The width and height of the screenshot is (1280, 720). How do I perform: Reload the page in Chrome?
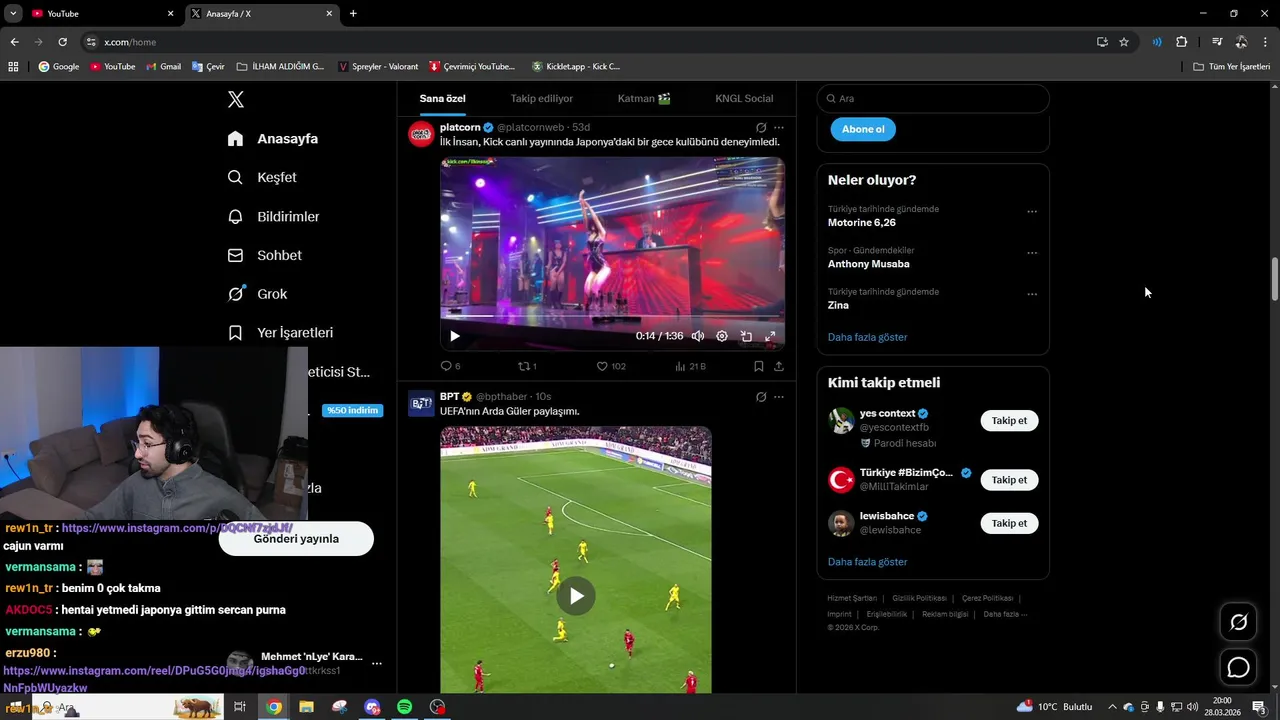tap(62, 42)
